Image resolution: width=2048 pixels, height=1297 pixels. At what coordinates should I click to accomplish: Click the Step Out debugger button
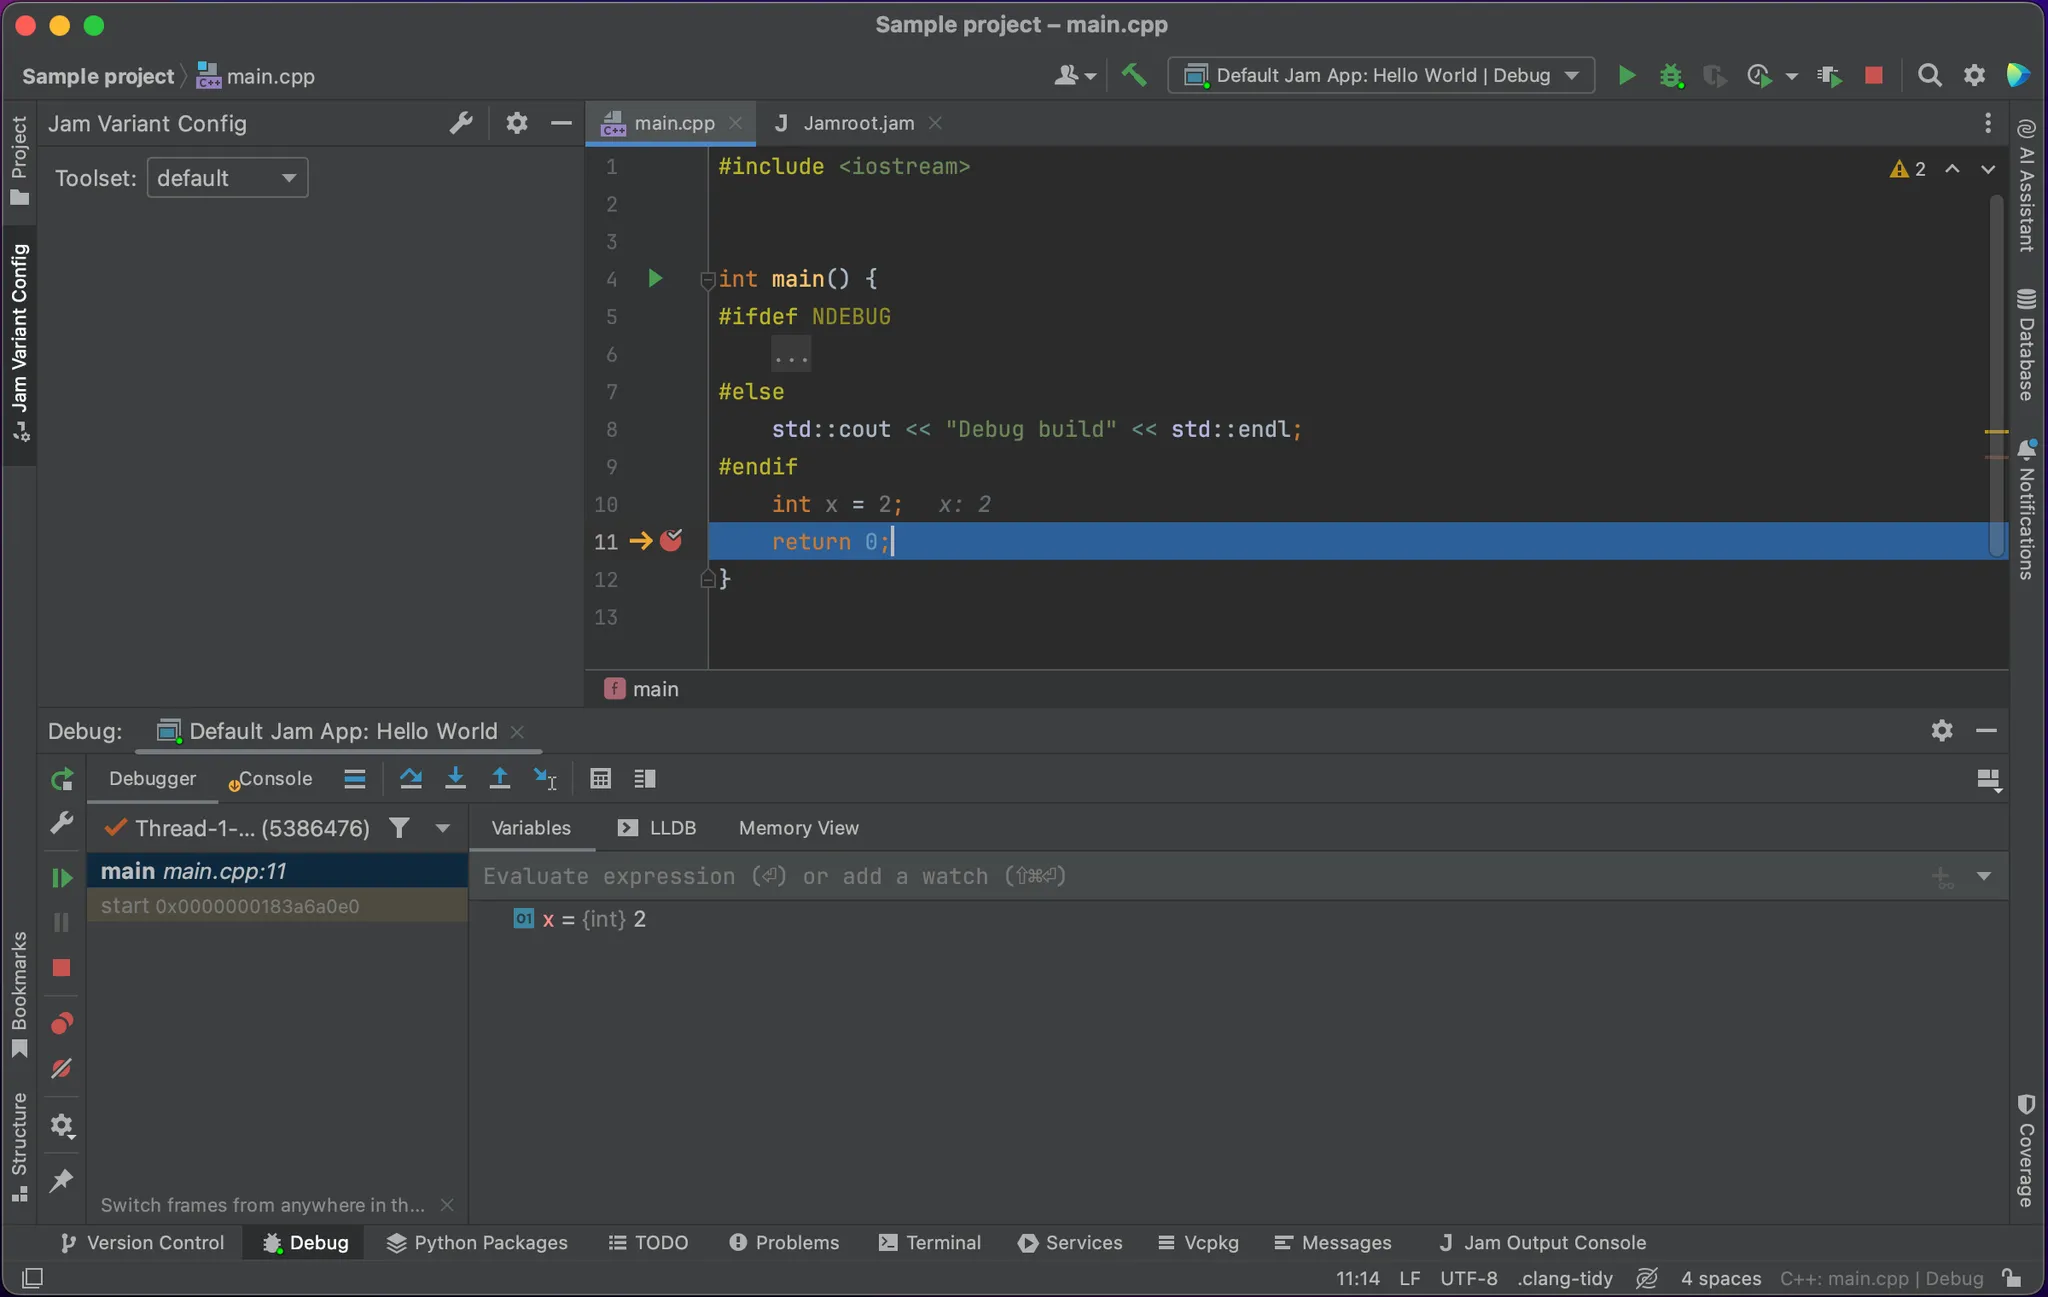pos(500,778)
